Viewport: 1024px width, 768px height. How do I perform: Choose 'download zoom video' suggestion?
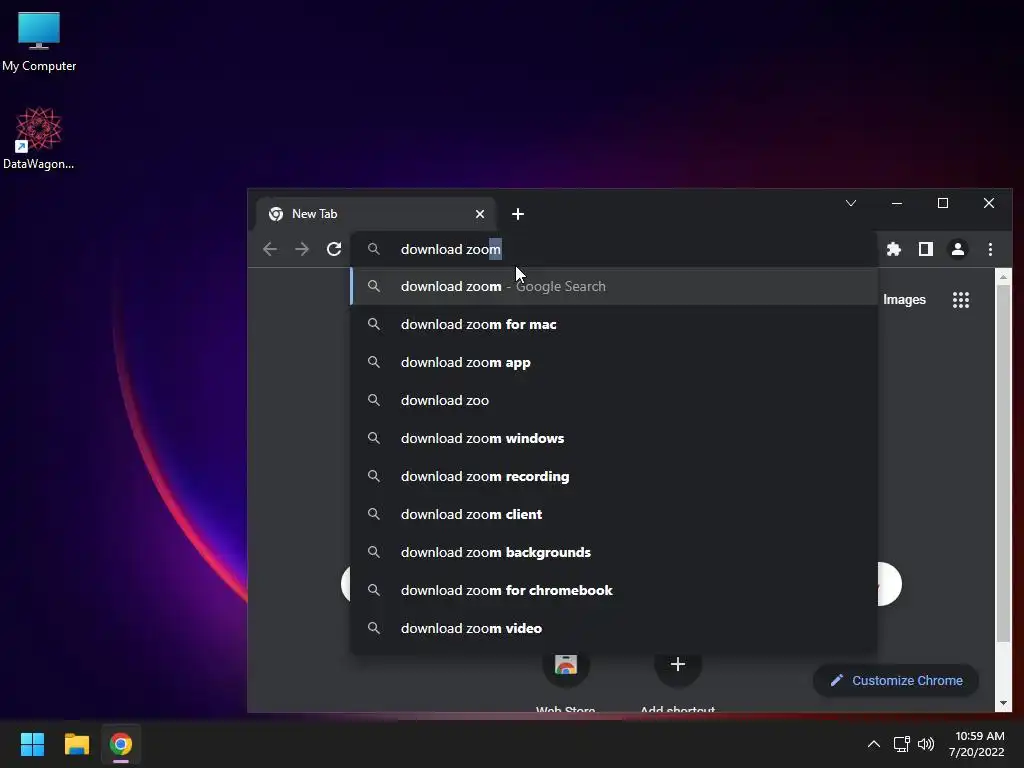(614, 628)
